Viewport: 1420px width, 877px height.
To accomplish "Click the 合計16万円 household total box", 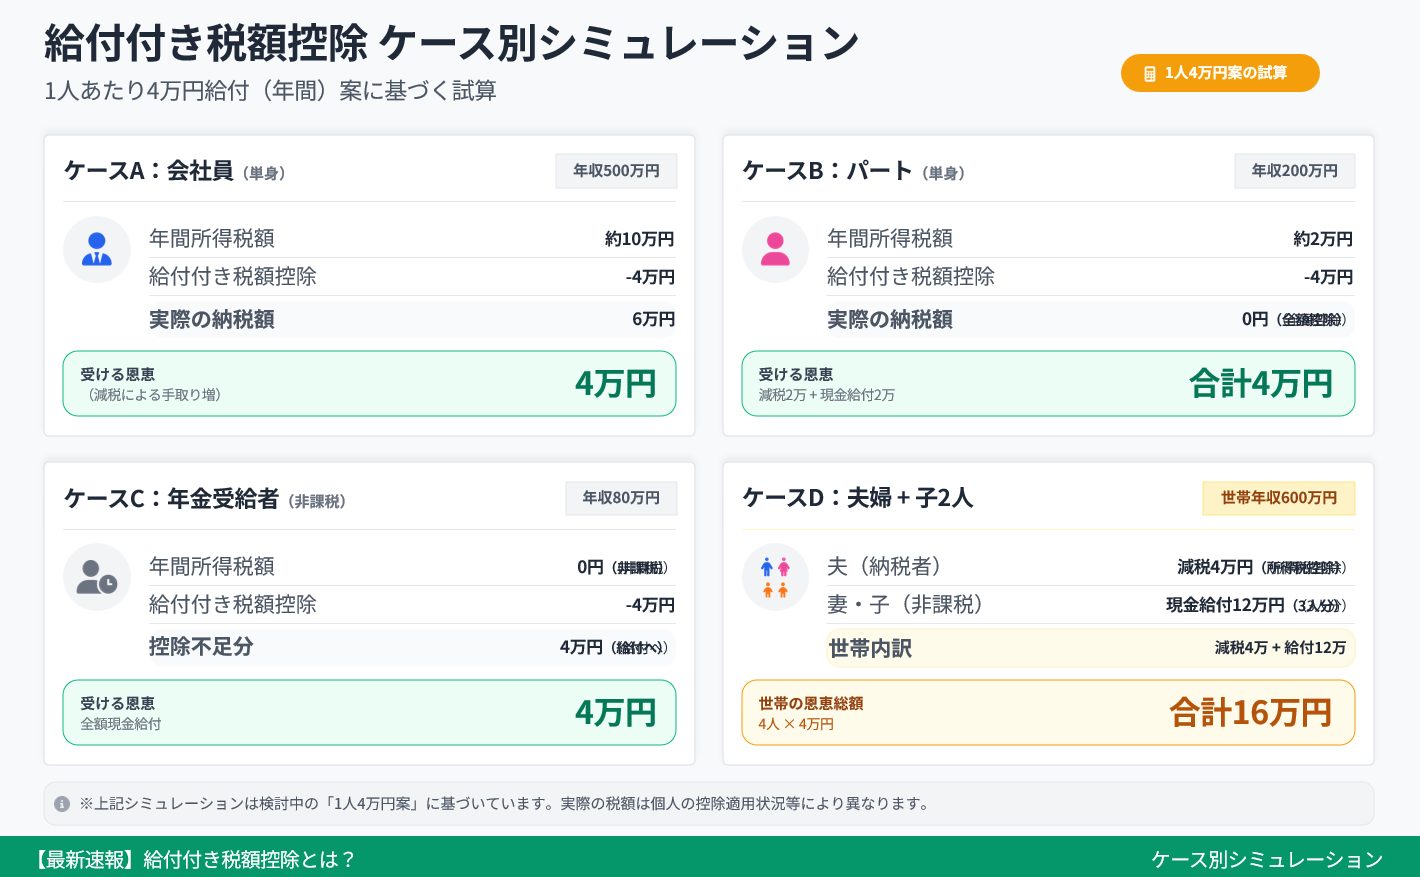I will (x=1047, y=712).
